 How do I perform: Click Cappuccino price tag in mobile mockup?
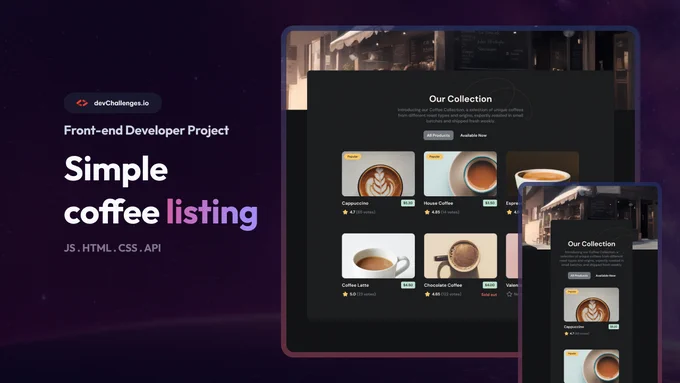pos(614,327)
